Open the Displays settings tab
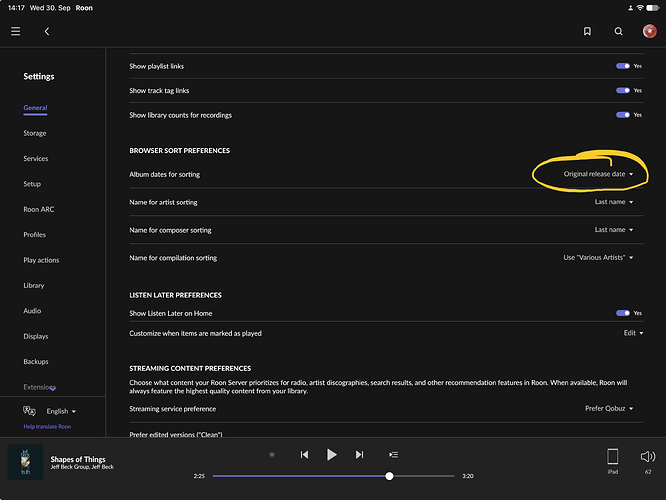The height and width of the screenshot is (500, 666). pos(36,336)
